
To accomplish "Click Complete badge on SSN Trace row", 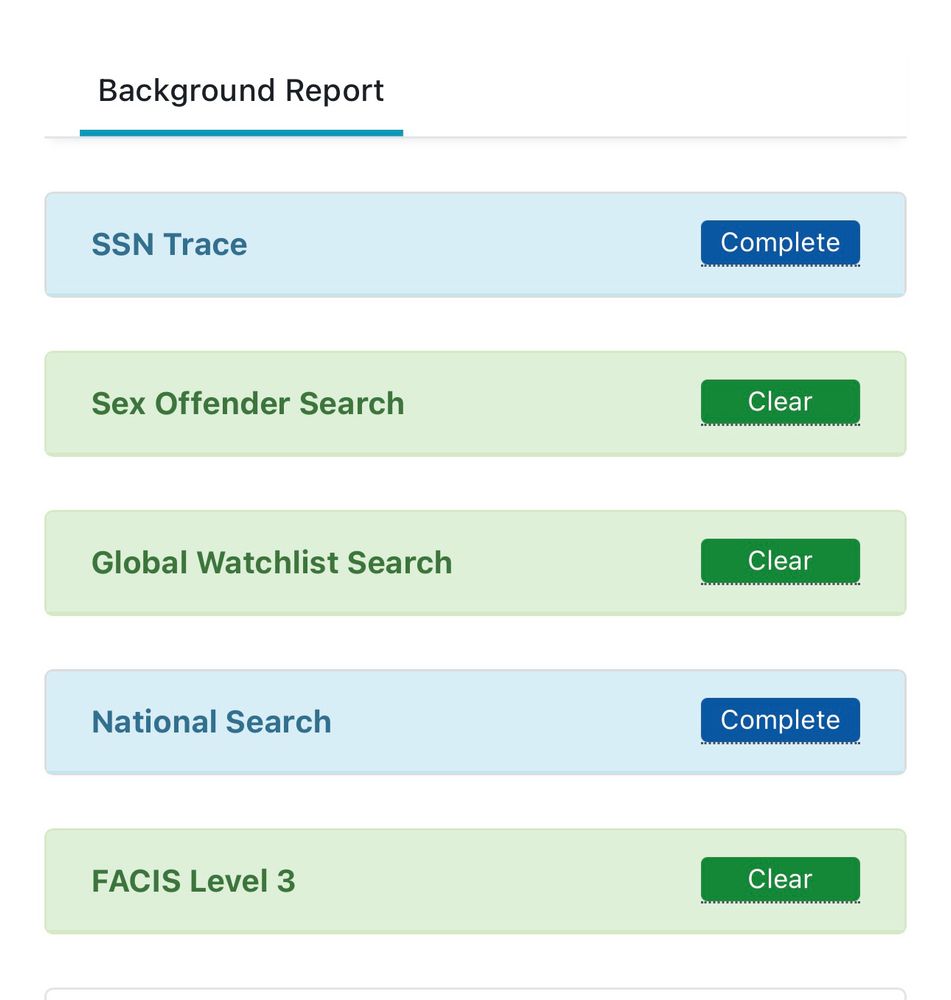I will (x=780, y=242).
